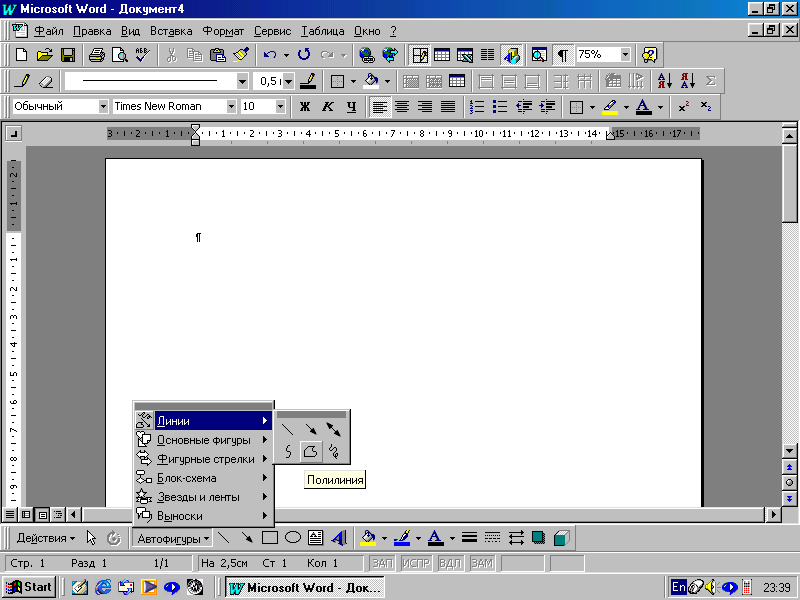Select the Draw Table pencil tool

(x=21, y=81)
